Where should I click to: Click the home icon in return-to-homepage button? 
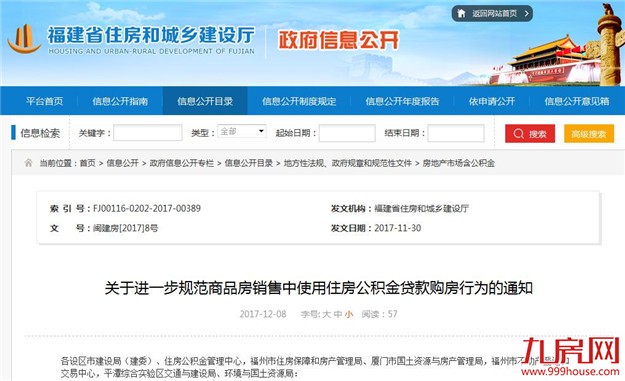point(461,13)
